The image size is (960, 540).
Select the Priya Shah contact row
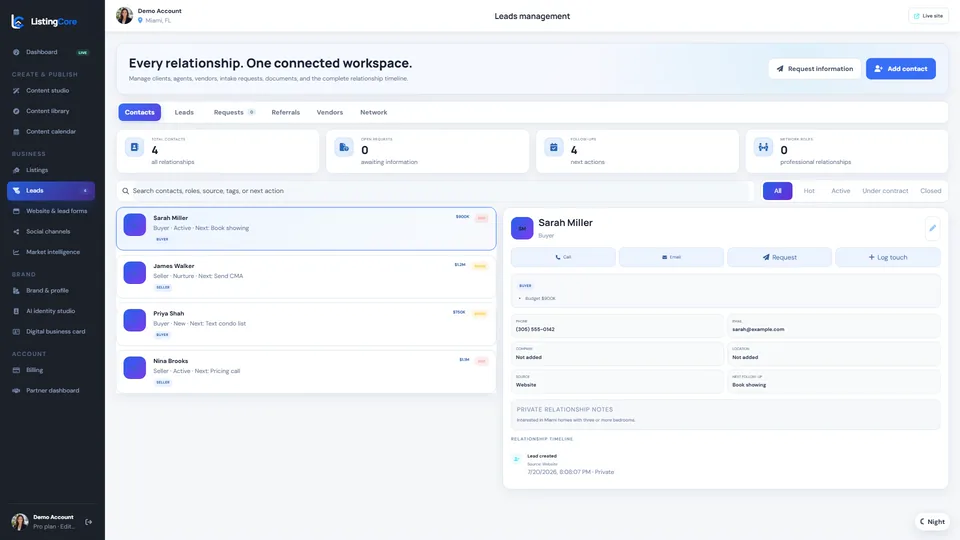point(306,324)
